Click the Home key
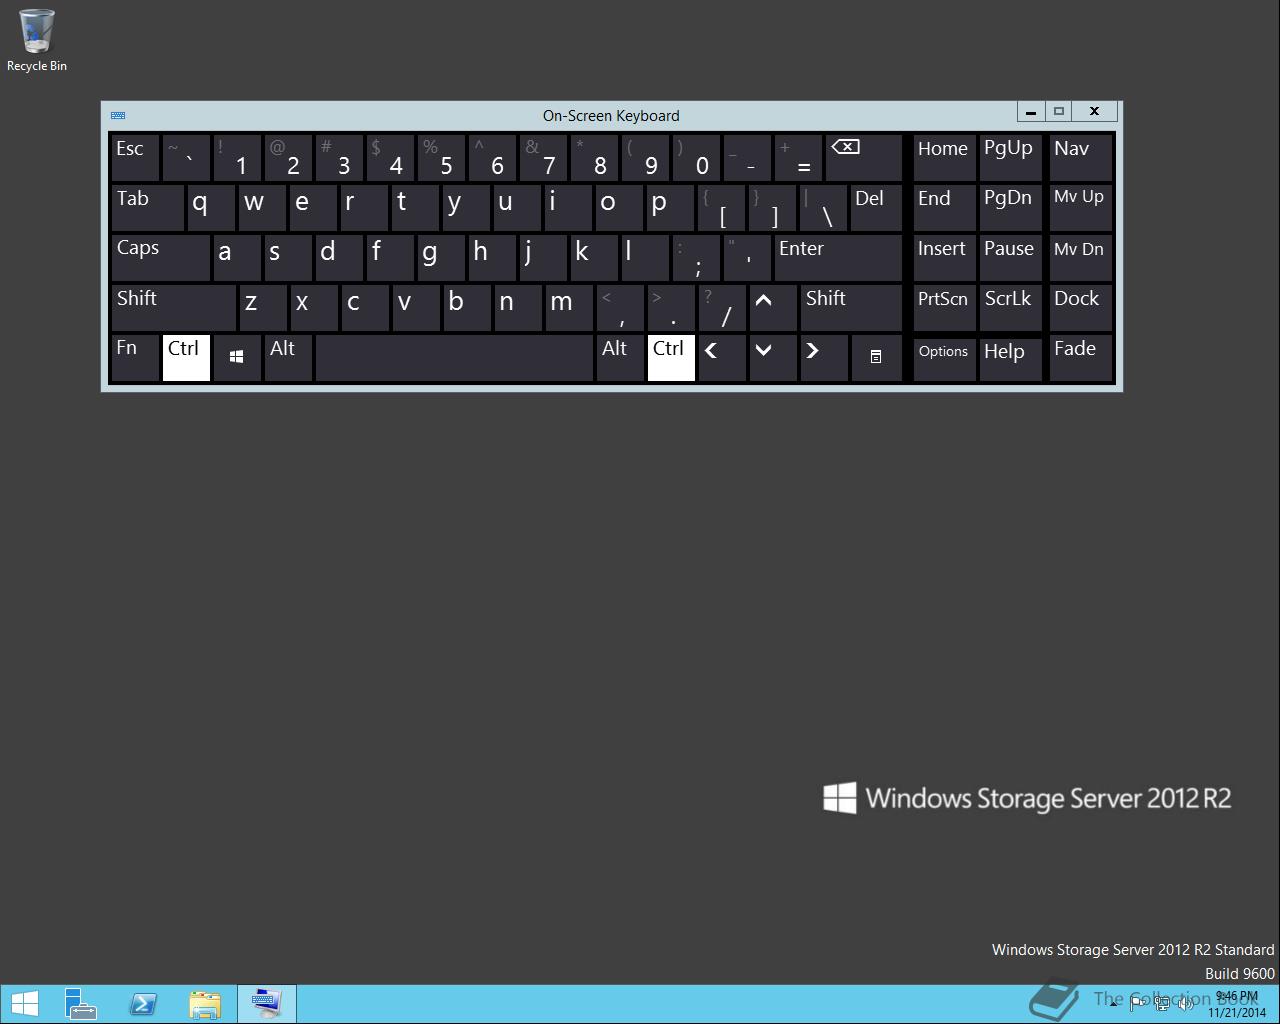The width and height of the screenshot is (1280, 1024). [x=945, y=158]
